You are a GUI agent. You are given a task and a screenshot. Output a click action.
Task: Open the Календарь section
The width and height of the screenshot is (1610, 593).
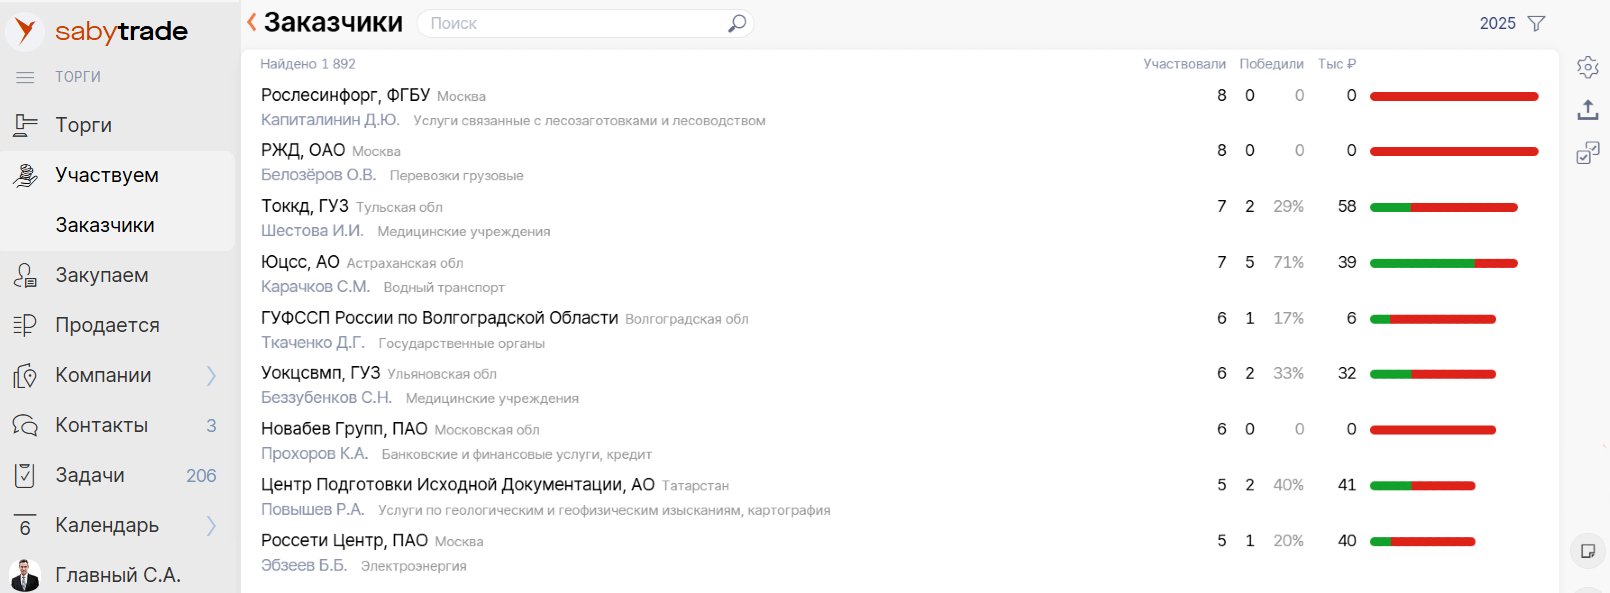[107, 525]
